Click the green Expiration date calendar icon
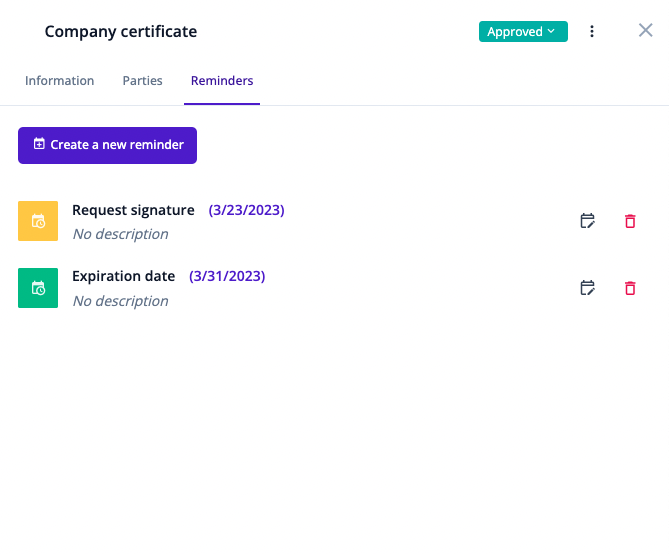The image size is (669, 554). 38,288
